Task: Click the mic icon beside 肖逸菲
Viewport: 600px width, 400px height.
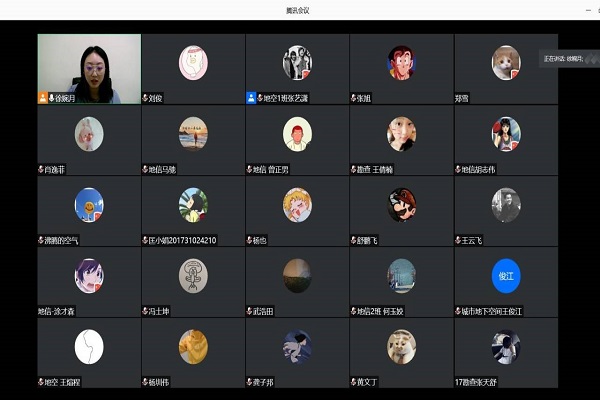Action: [42, 169]
